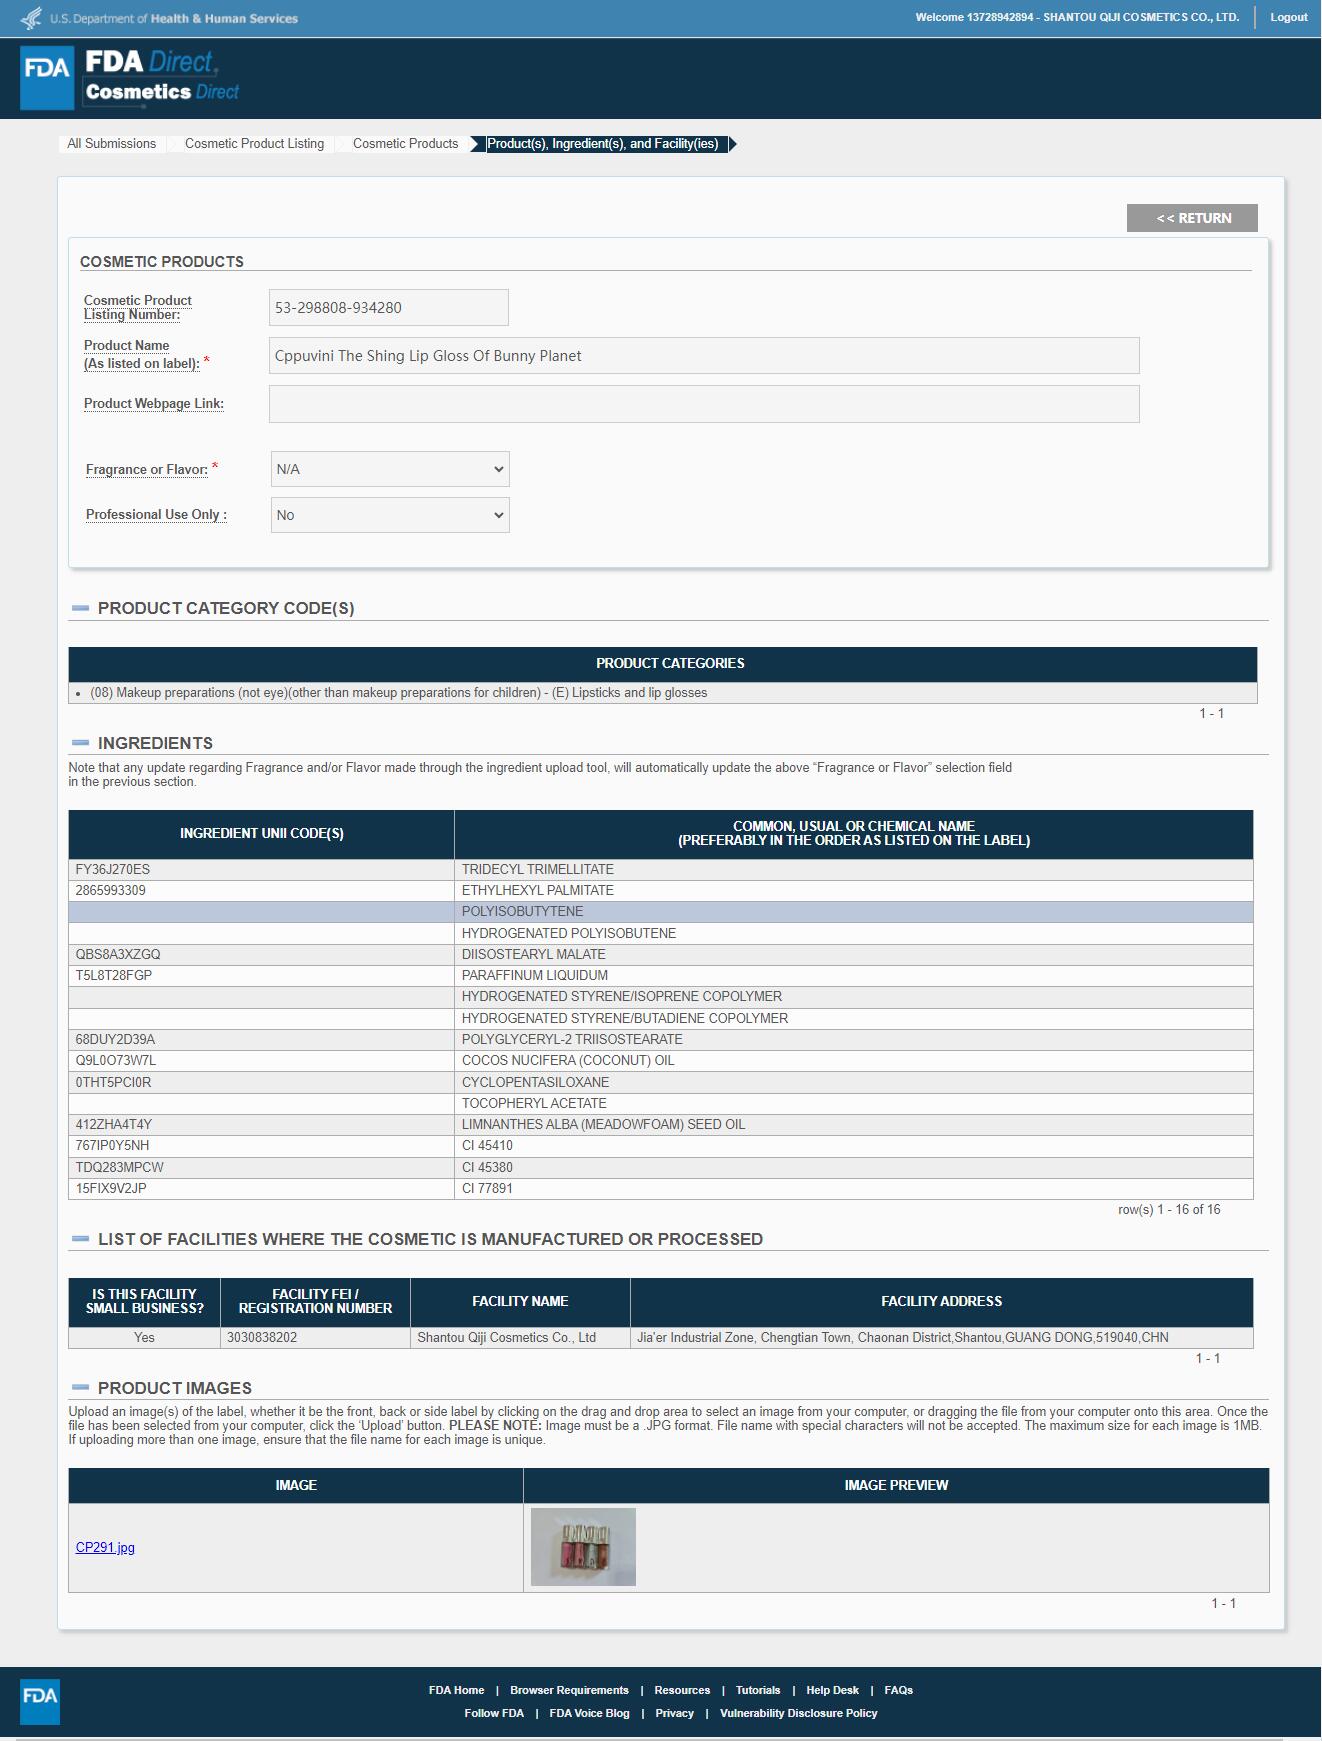Open Tutorials in the footer
Screen dimensions: 1322x1741
click(757, 1690)
